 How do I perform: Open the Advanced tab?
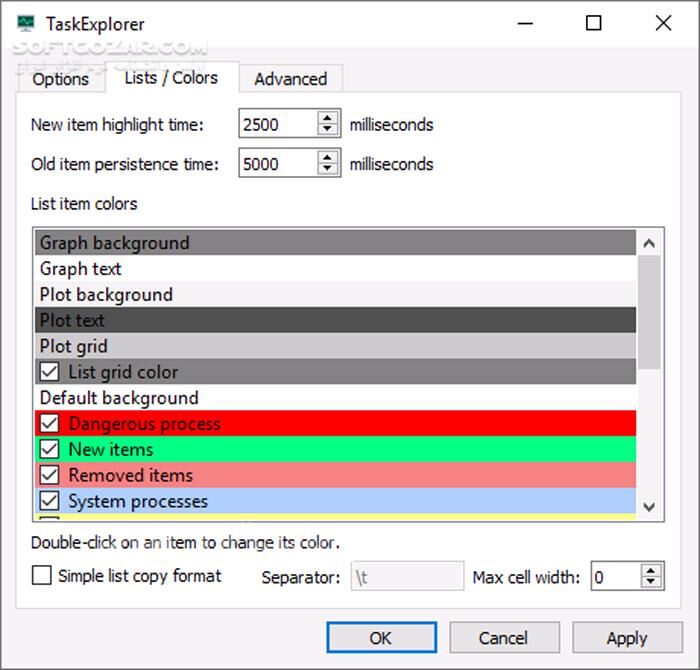pyautogui.click(x=290, y=79)
